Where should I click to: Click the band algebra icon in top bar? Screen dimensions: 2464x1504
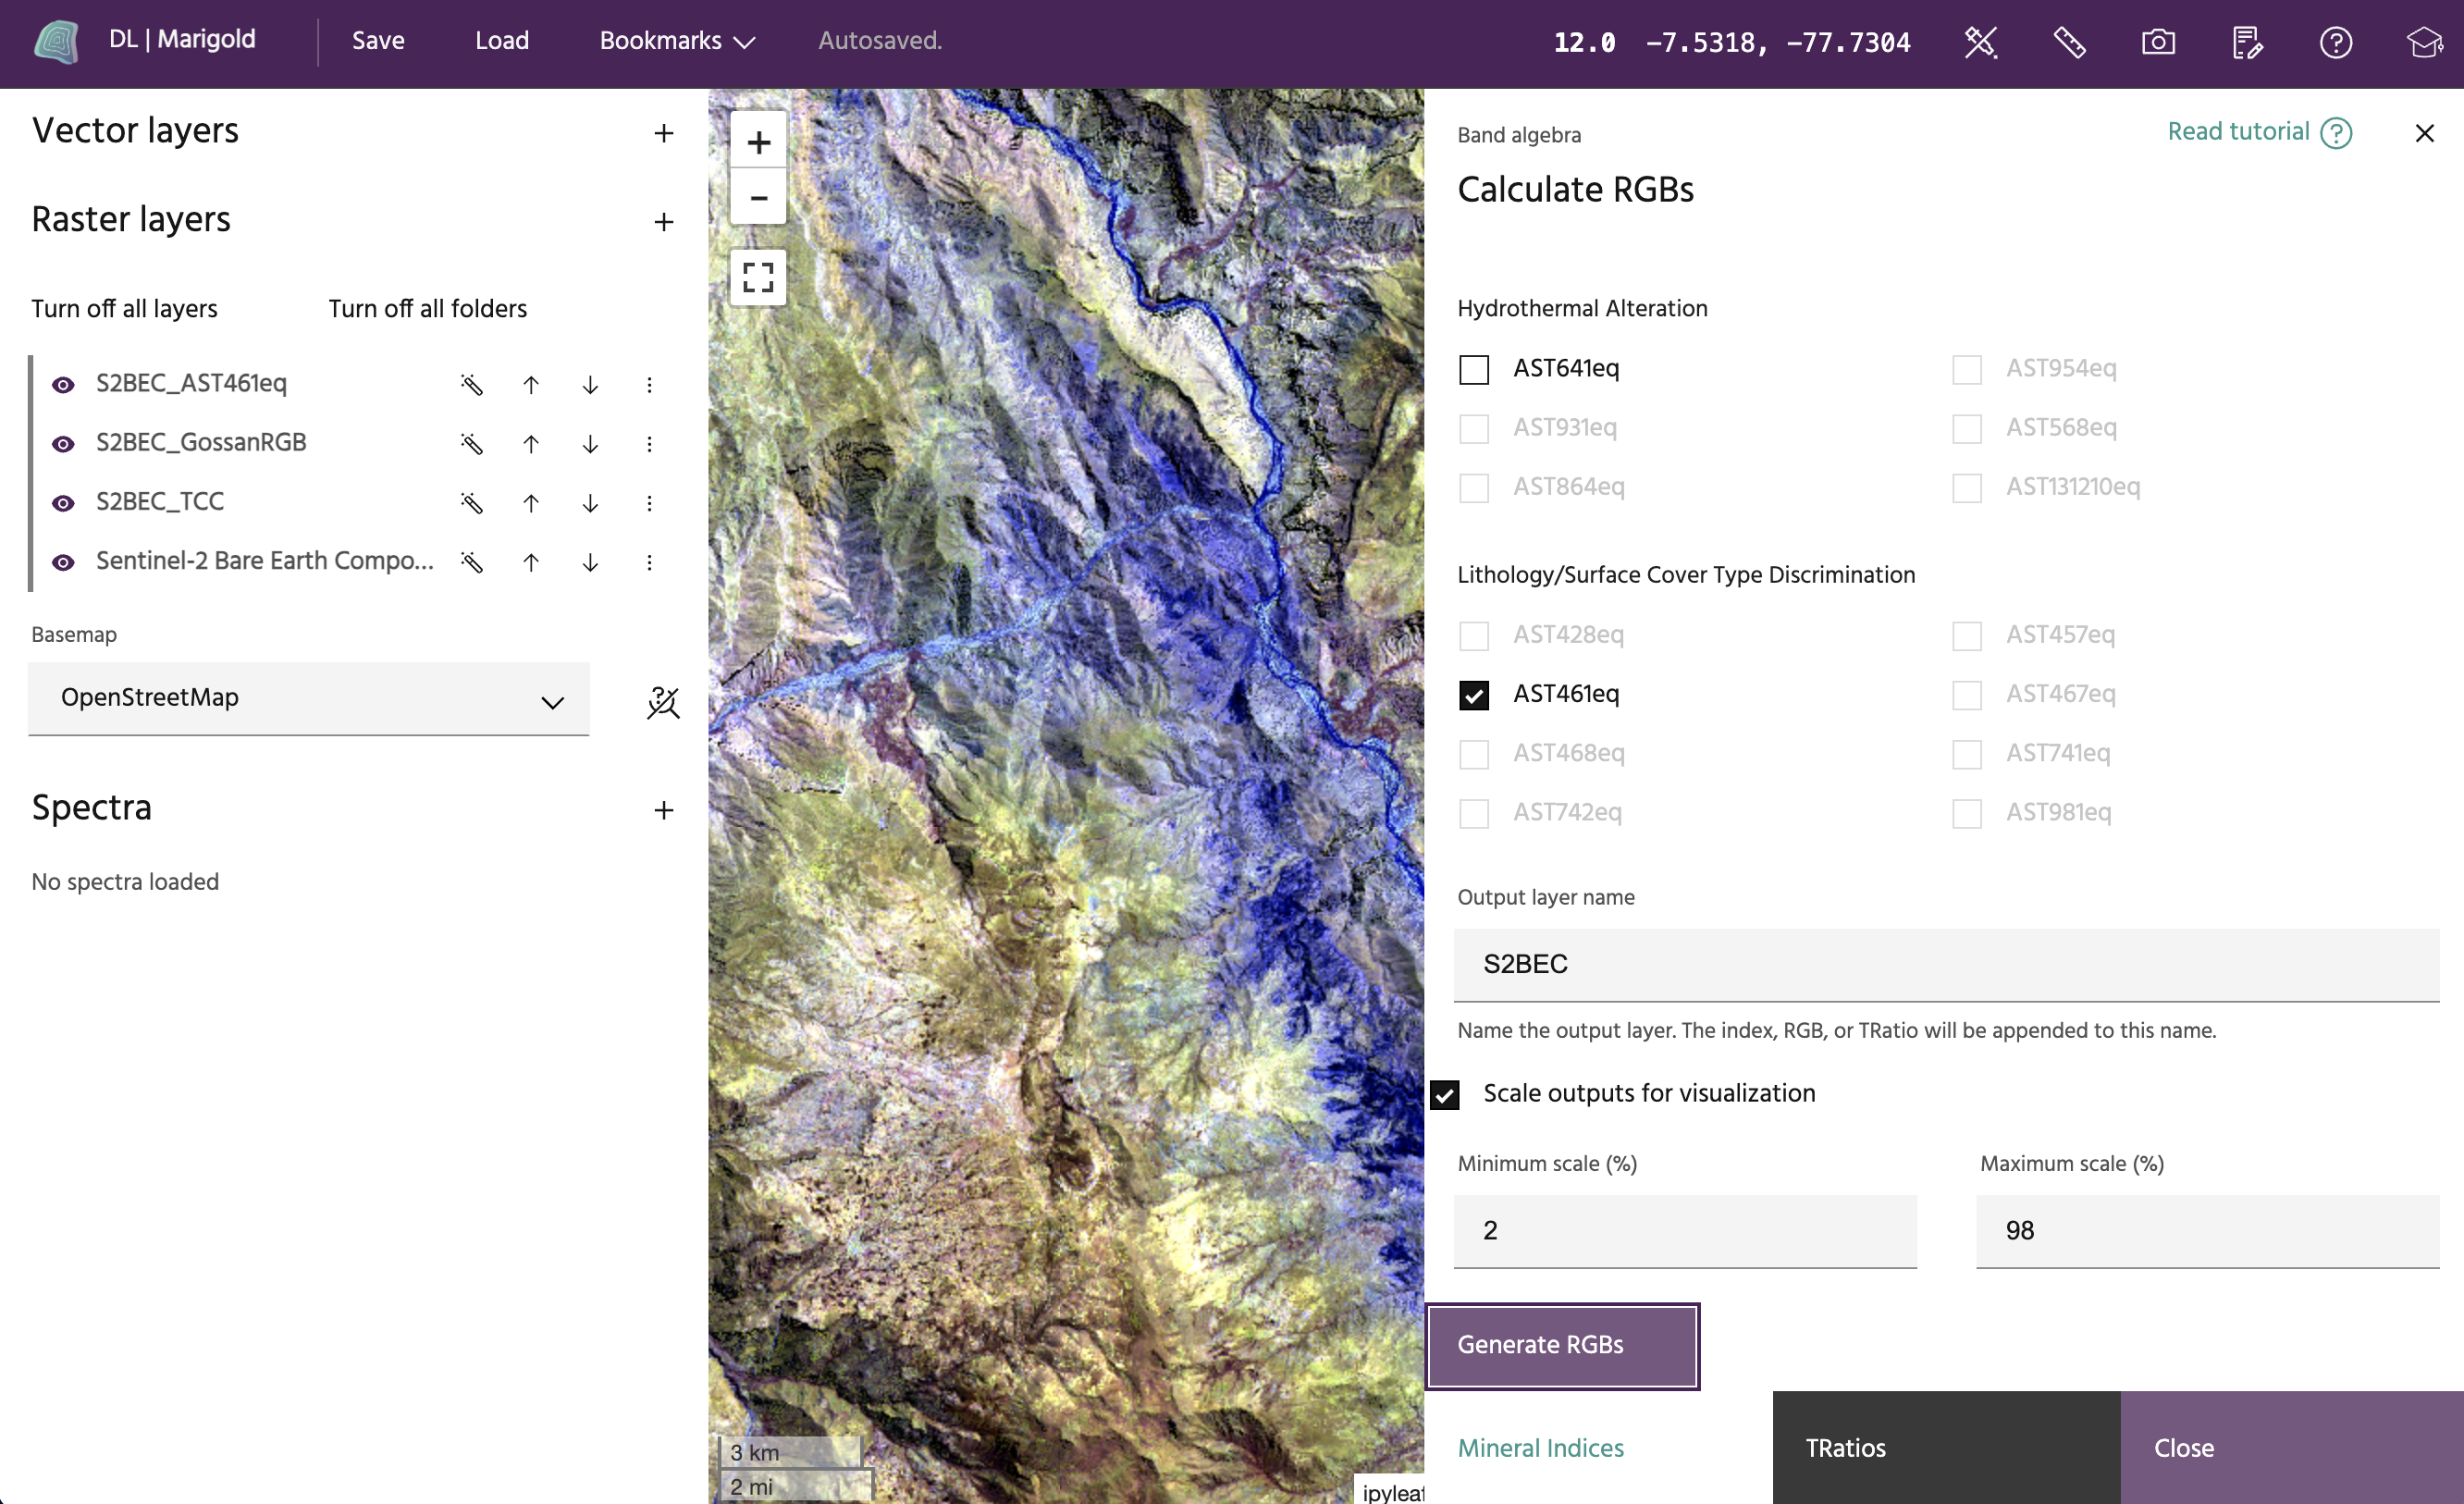coord(1980,42)
